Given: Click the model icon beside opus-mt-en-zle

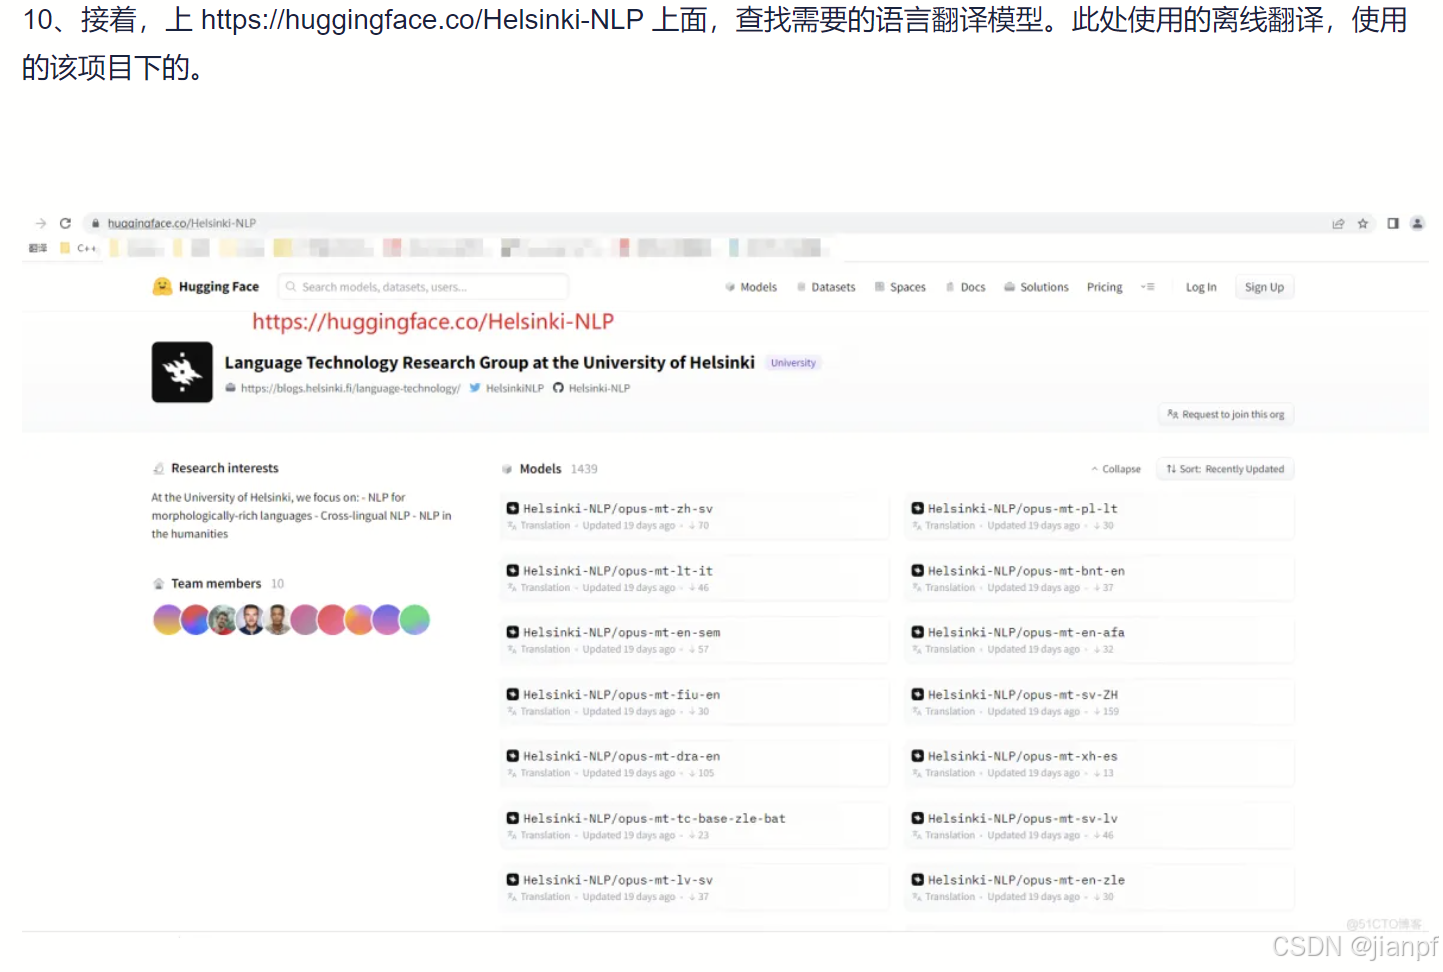Looking at the screenshot, I should 917,881.
